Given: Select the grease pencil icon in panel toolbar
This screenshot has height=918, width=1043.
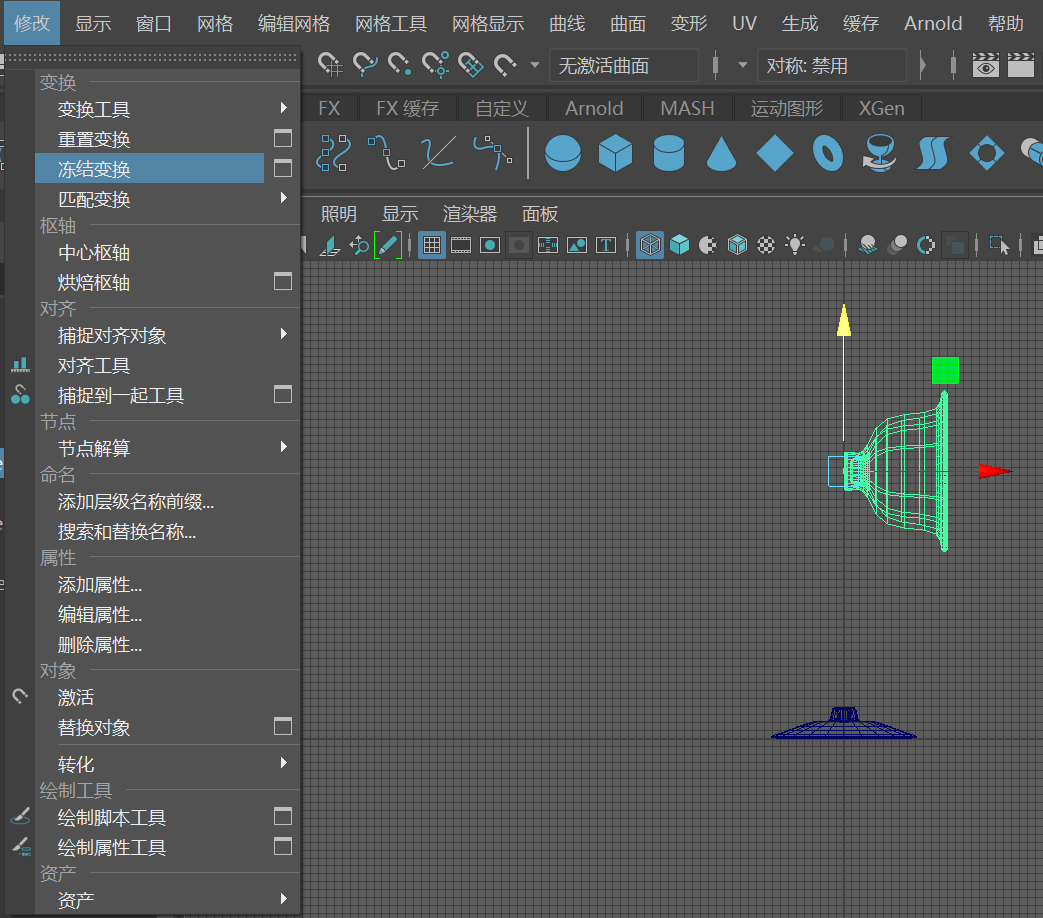Looking at the screenshot, I should (388, 245).
